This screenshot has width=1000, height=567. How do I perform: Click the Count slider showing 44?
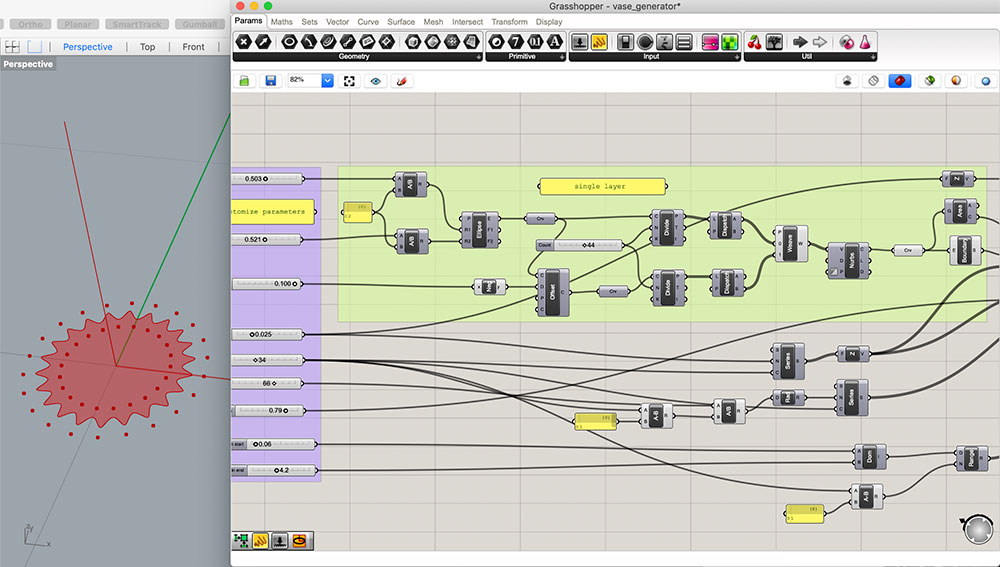pyautogui.click(x=579, y=245)
